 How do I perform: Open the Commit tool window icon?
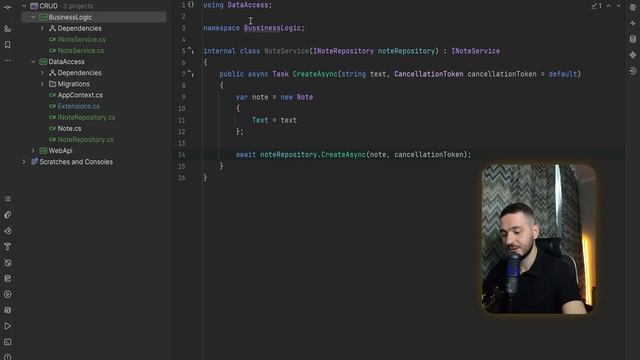7,7
